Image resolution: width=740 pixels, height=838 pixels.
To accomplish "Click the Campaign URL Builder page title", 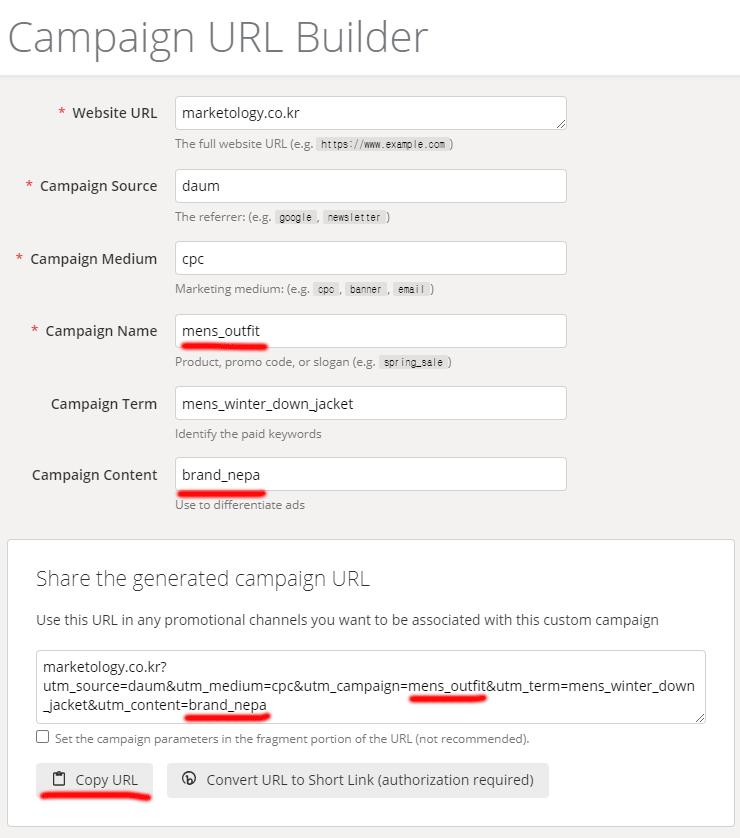I will 218,38.
